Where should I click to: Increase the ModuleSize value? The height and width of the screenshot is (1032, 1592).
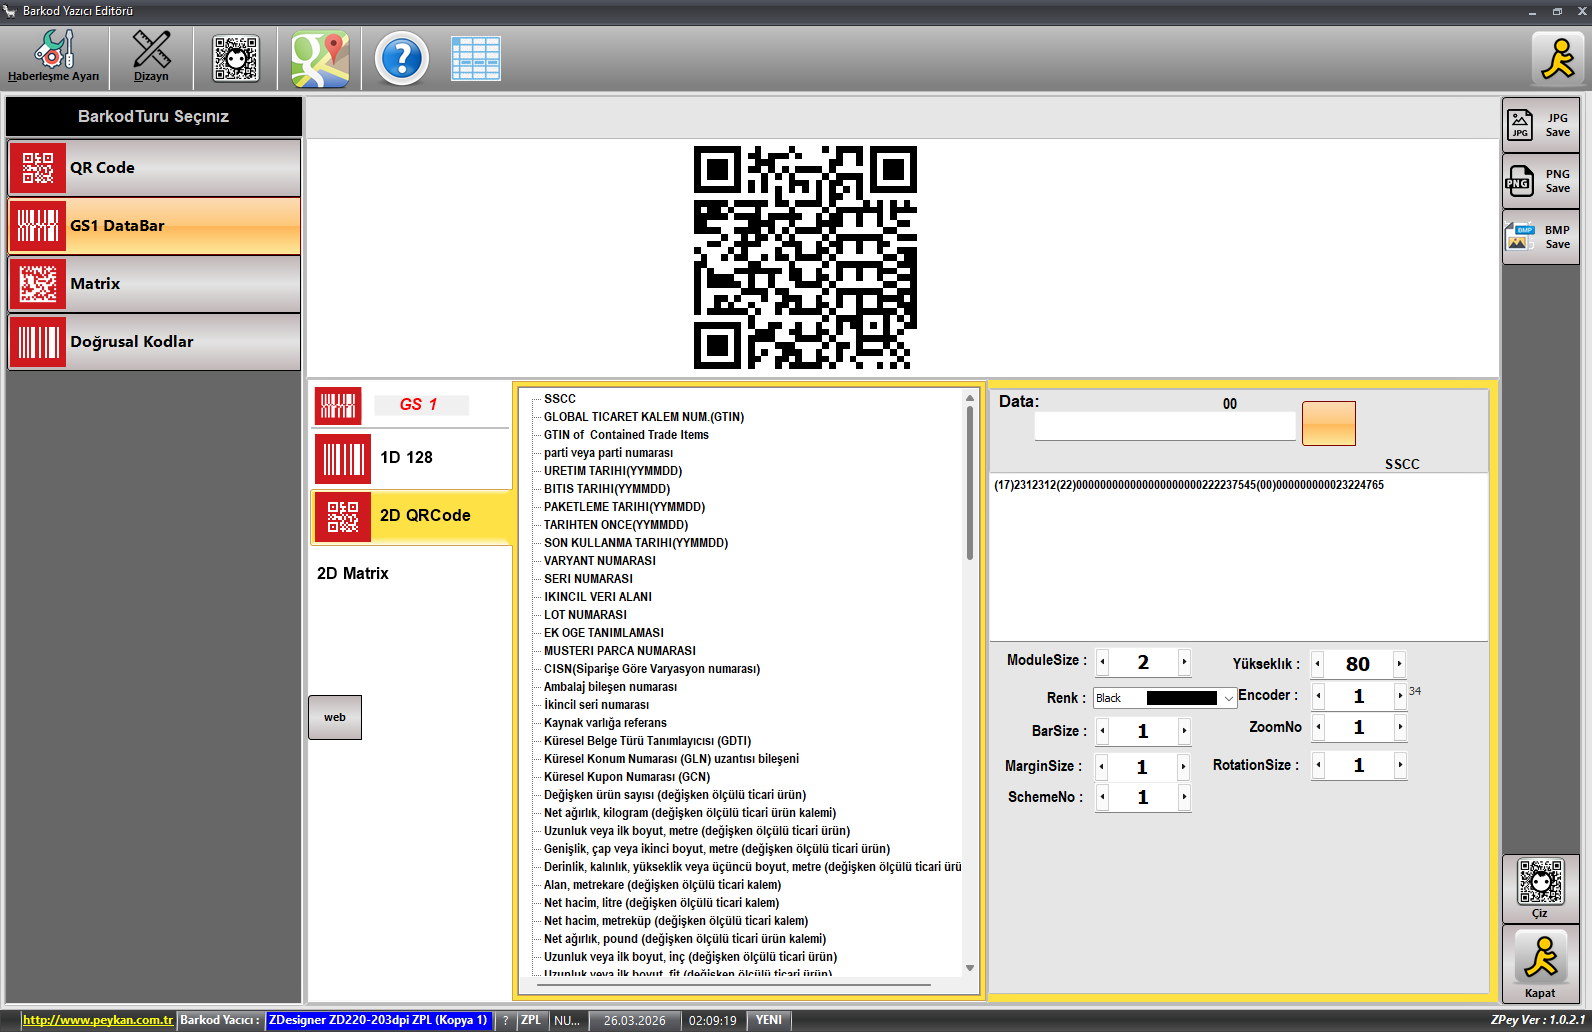[1184, 662]
